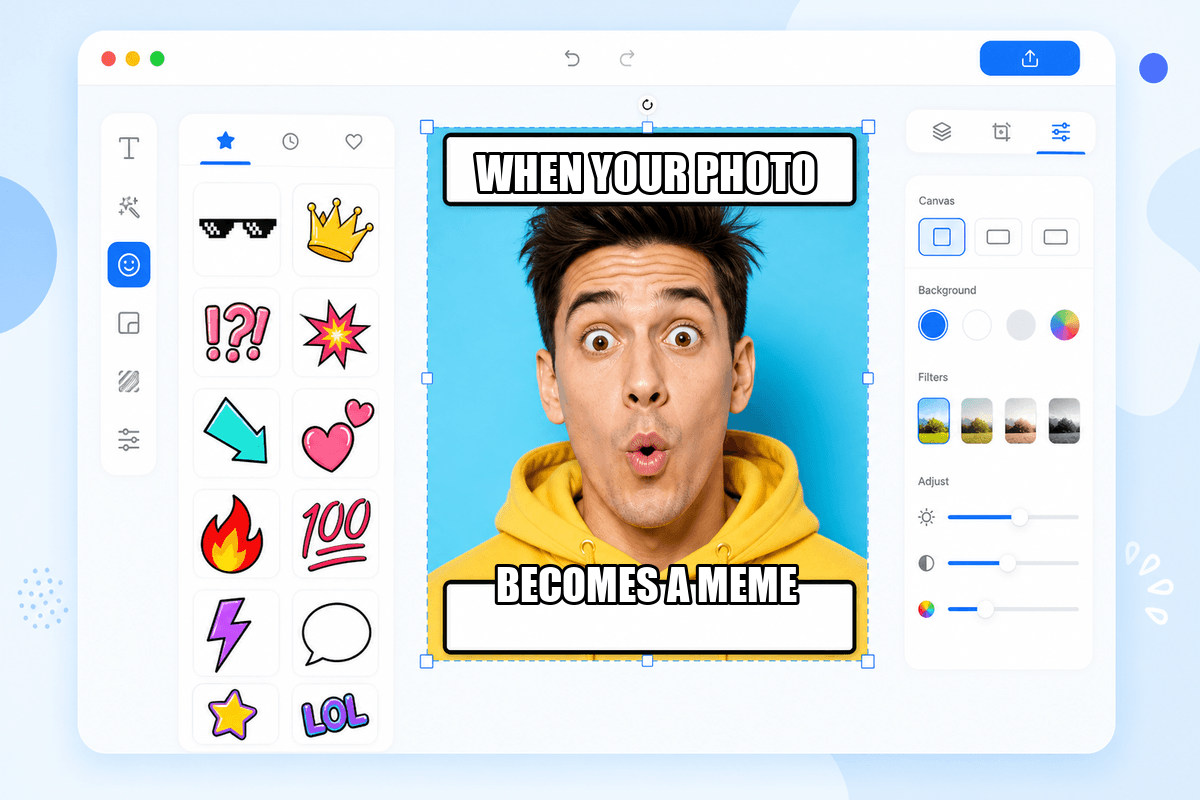This screenshot has height=800, width=1200.
Task: Click the undo arrow
Action: coord(572,59)
